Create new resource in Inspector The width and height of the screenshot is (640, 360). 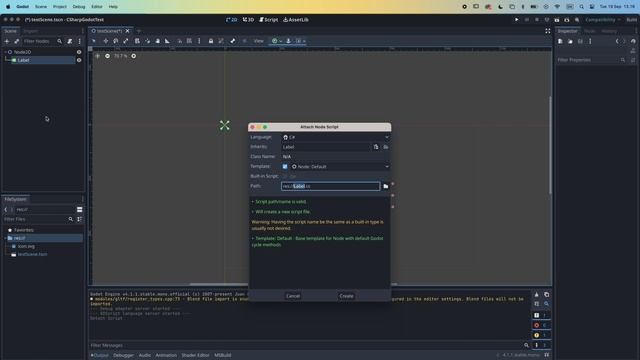point(560,41)
